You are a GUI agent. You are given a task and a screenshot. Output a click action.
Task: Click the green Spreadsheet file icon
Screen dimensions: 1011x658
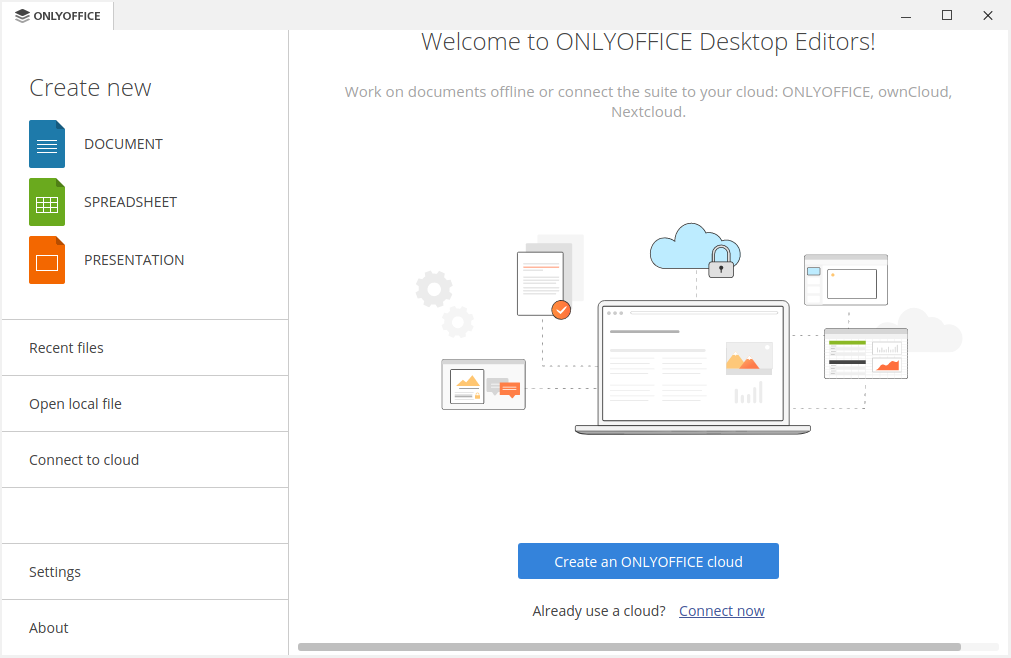(x=47, y=202)
